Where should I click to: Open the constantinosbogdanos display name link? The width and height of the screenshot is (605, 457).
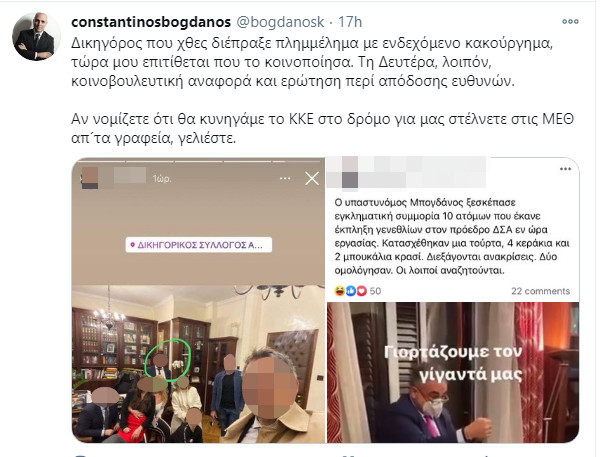pos(151,22)
